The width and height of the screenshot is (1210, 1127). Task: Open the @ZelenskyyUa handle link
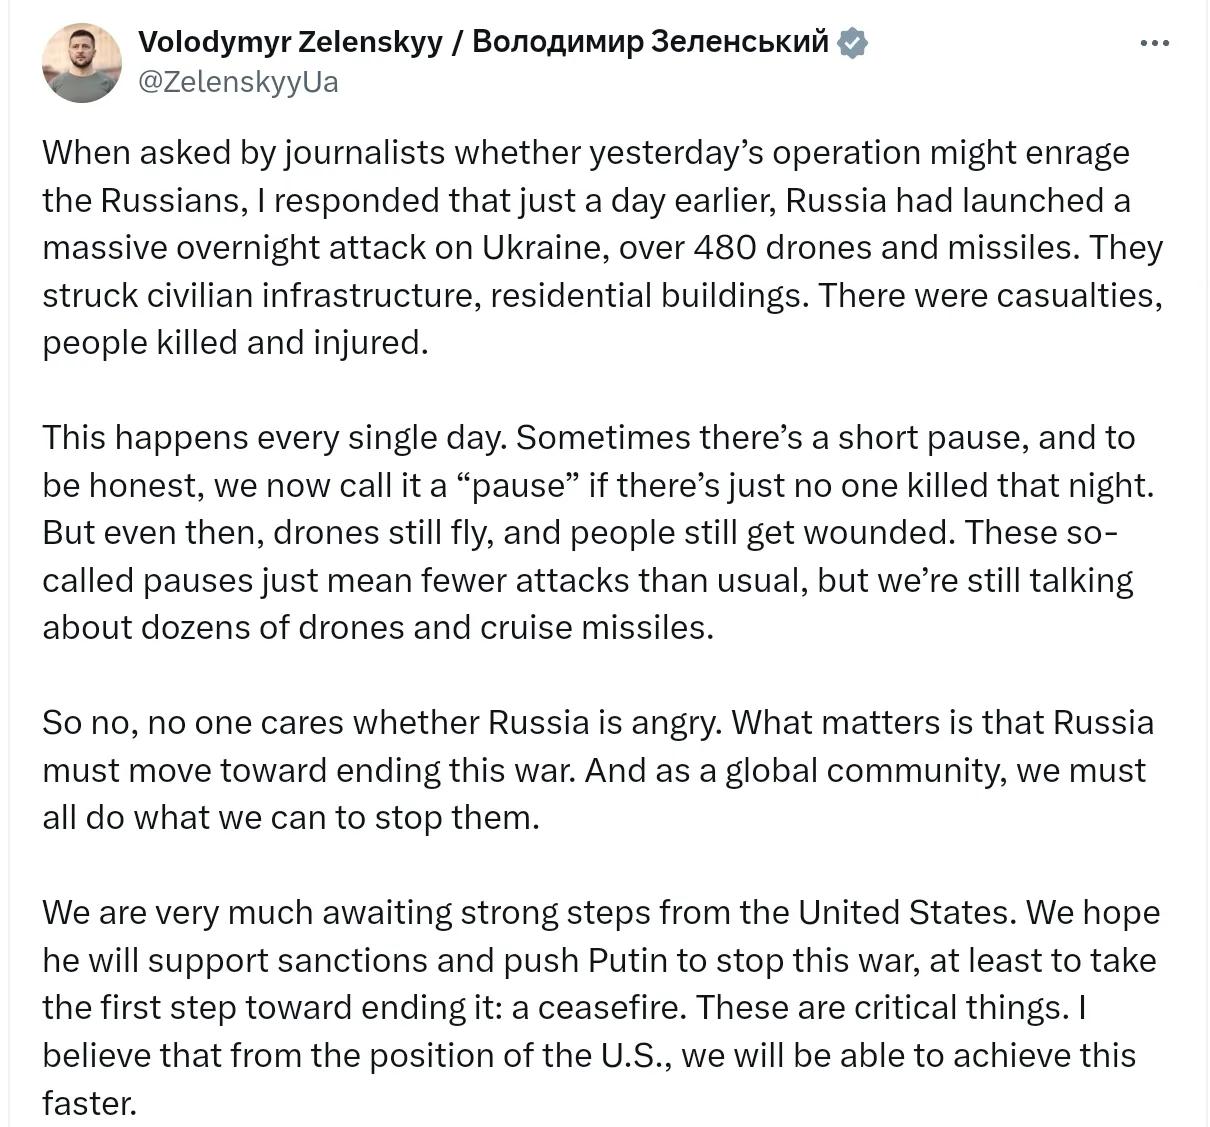coord(237,81)
